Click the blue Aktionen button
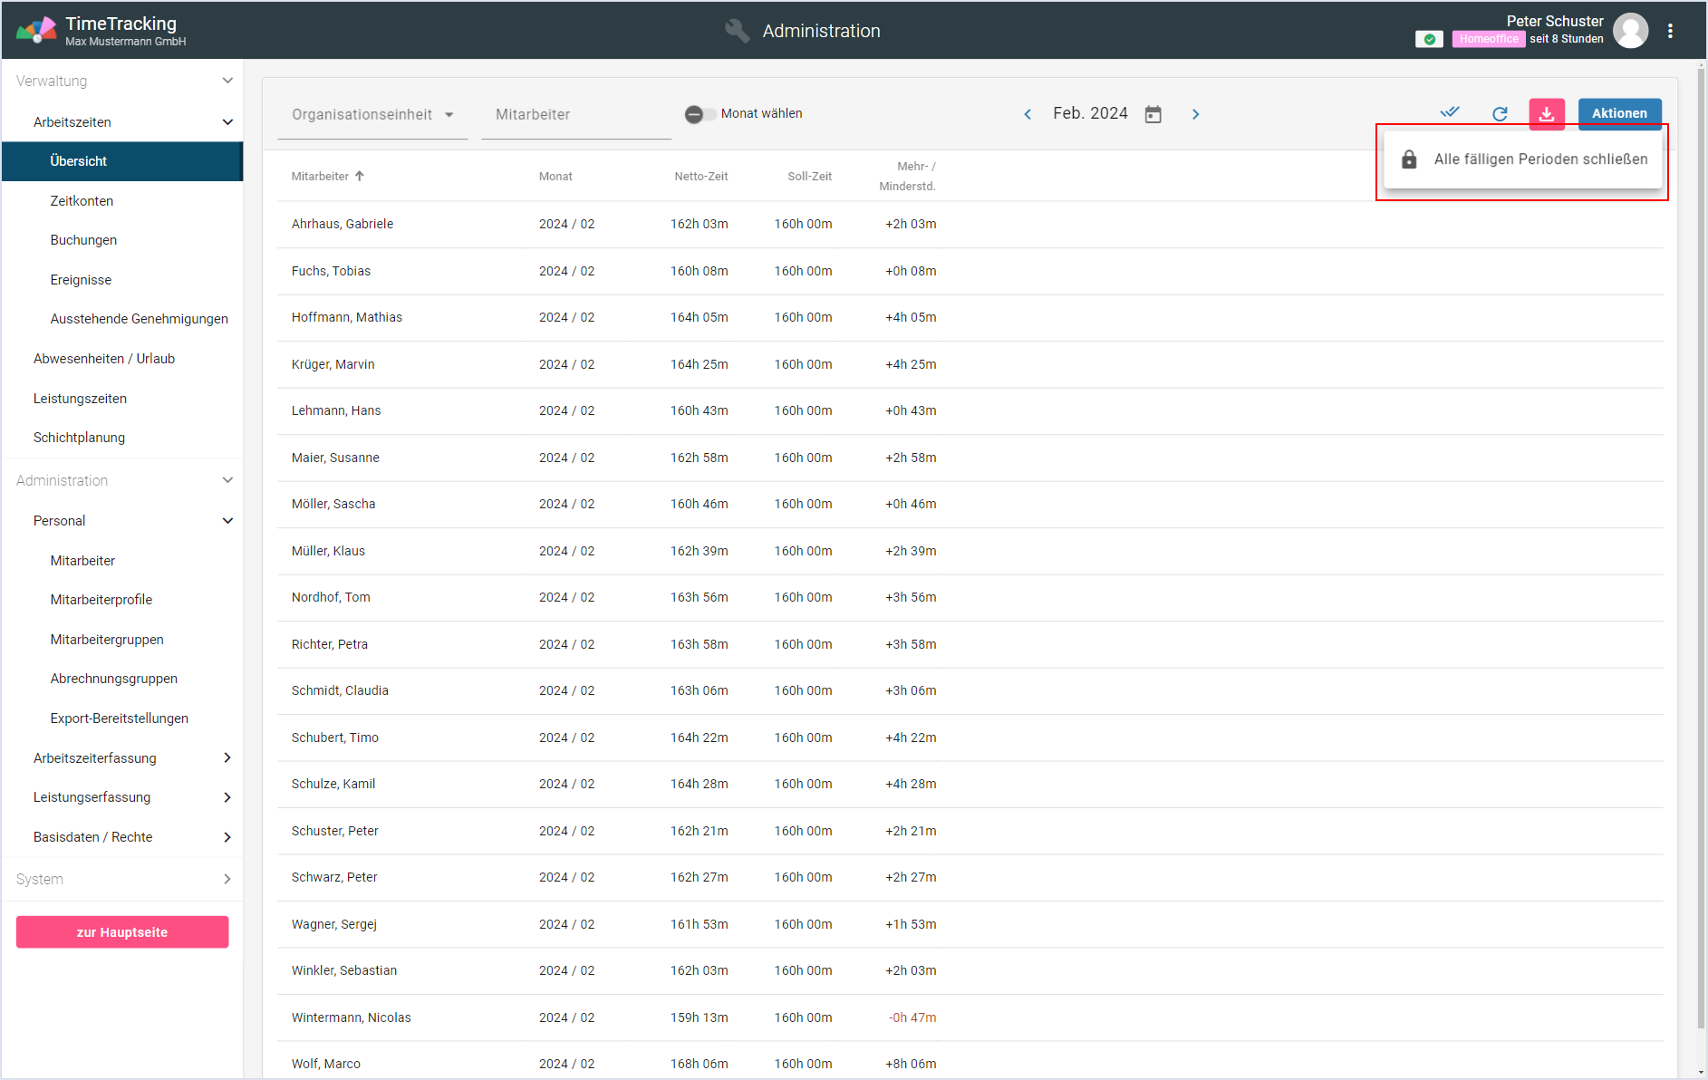Screen dimensions: 1708x1080 (x=1619, y=114)
